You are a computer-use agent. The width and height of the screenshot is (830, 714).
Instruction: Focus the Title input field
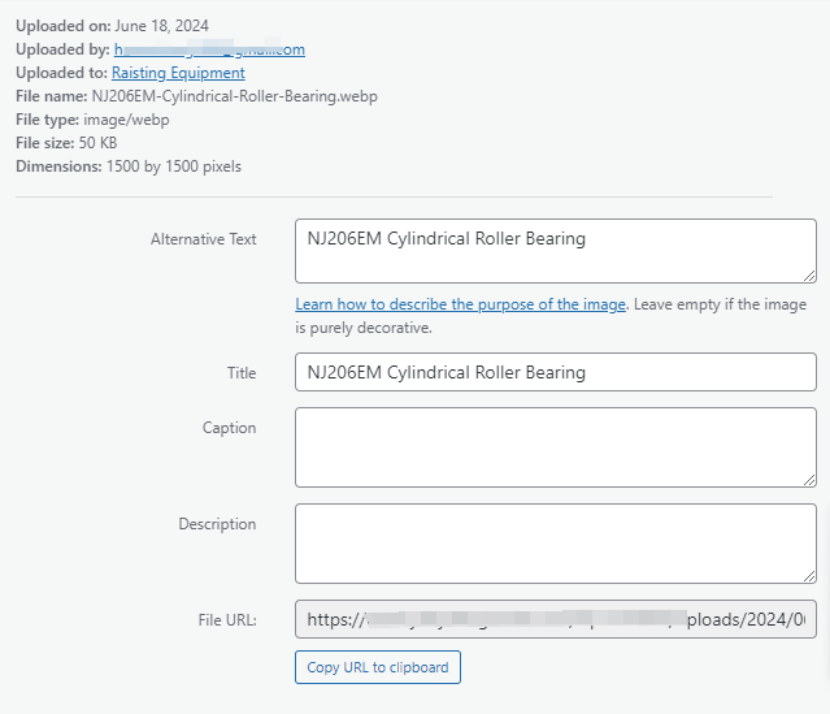(x=555, y=373)
